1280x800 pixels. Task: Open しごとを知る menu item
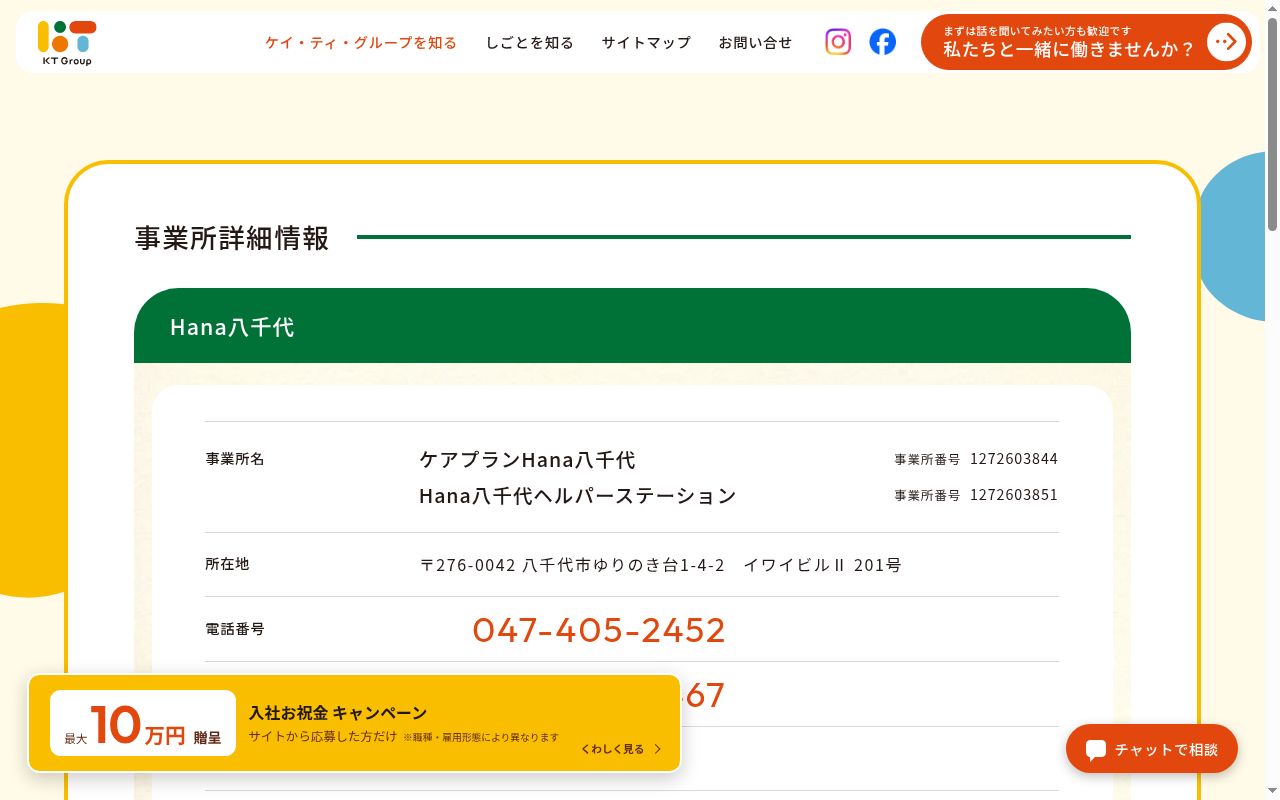(530, 42)
